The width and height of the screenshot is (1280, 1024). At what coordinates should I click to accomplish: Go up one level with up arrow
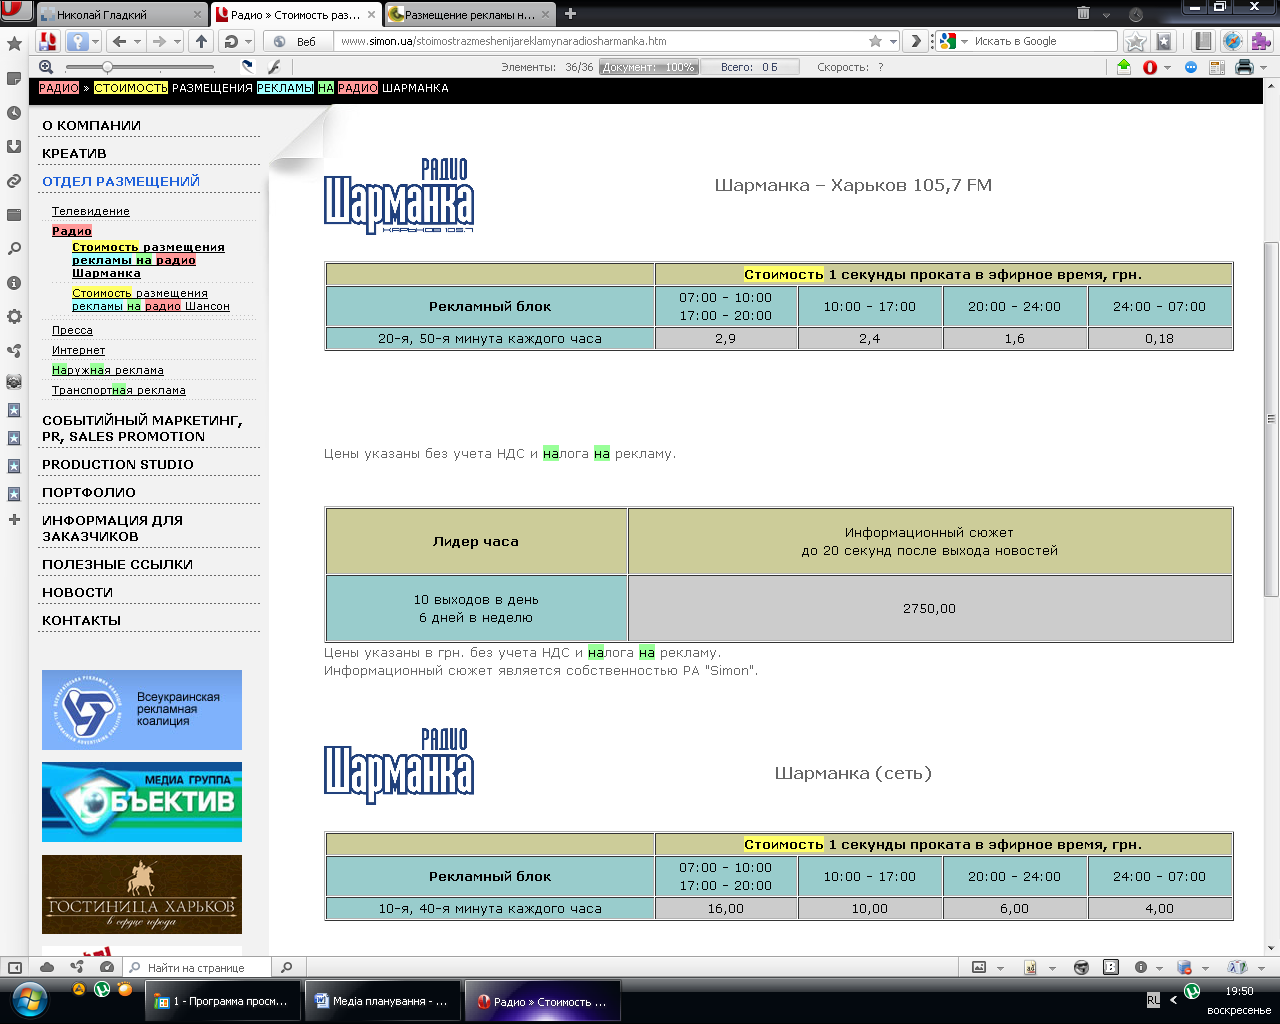201,41
